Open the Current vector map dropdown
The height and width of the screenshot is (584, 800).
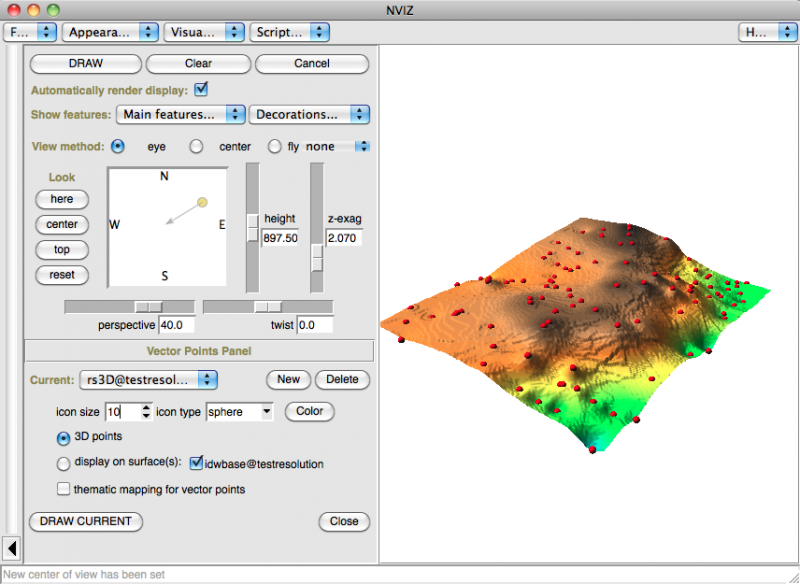click(x=147, y=380)
